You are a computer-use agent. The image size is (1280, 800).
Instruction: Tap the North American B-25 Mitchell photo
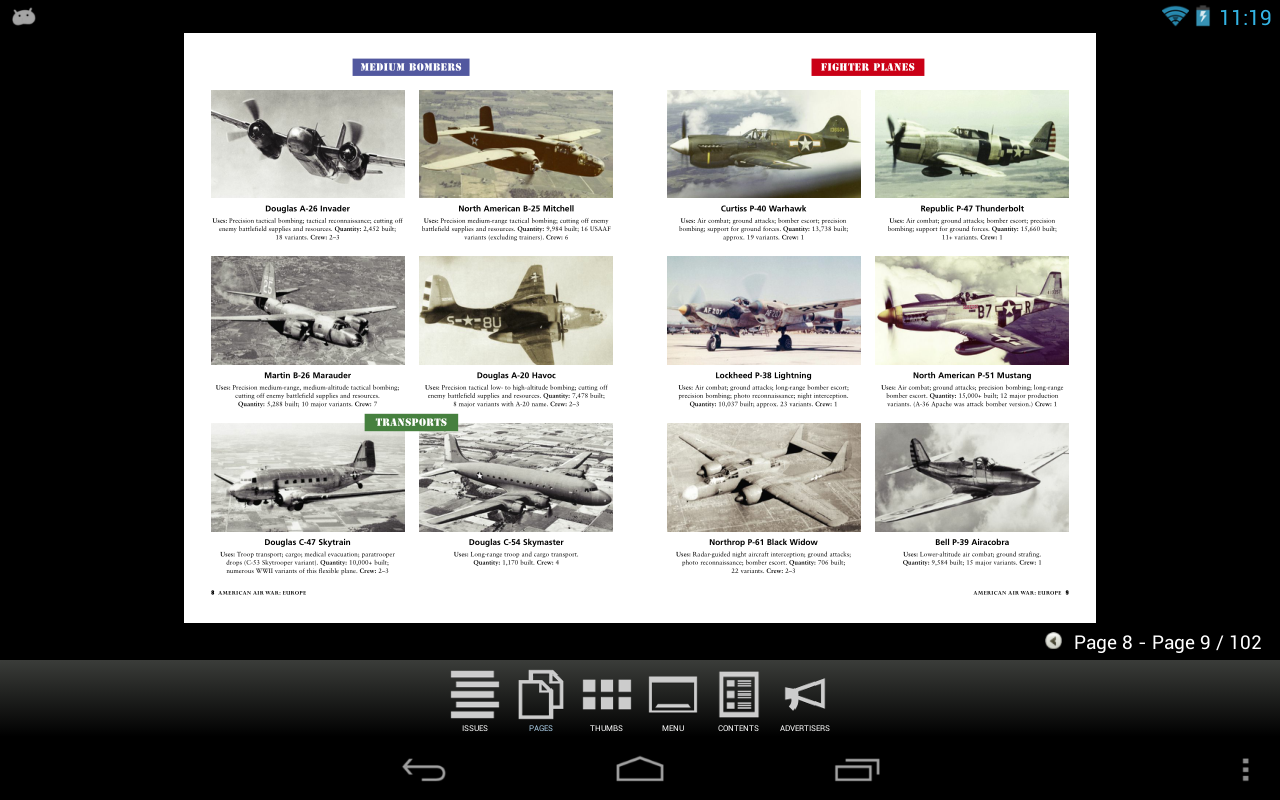coord(516,144)
